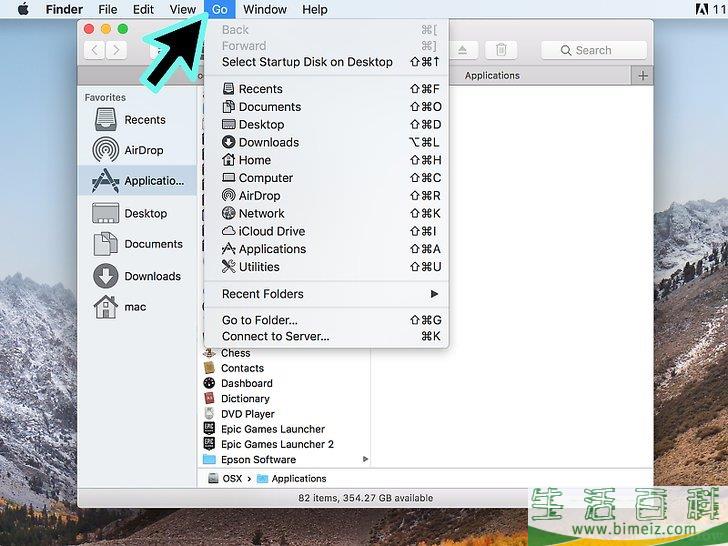Add a new tab with plus button

(642, 75)
